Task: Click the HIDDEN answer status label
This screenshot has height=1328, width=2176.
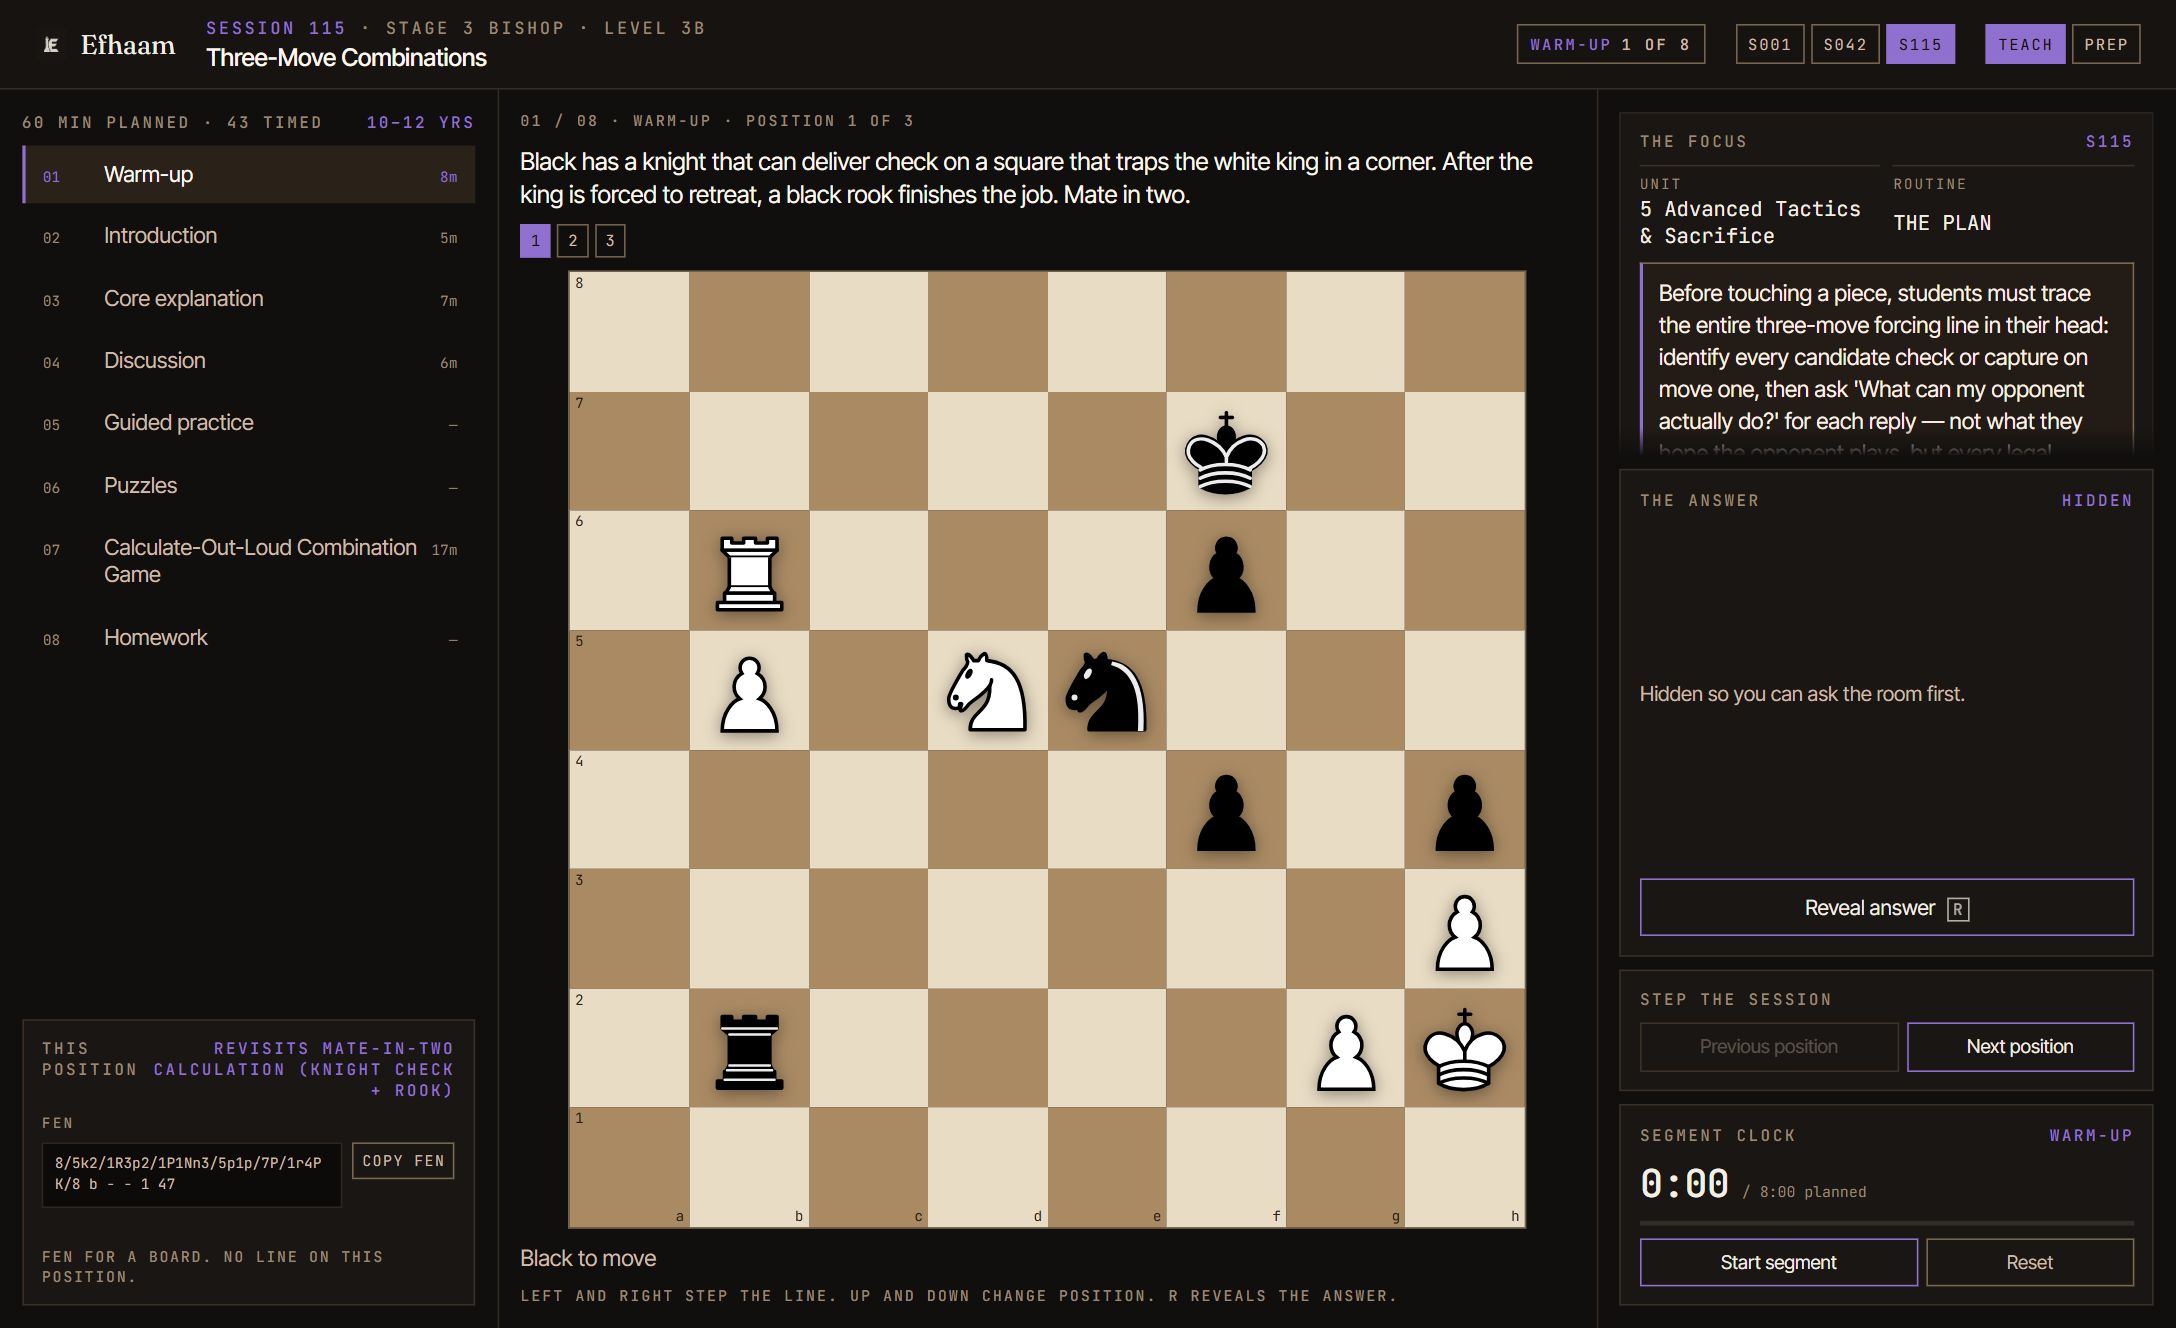Action: [2097, 501]
